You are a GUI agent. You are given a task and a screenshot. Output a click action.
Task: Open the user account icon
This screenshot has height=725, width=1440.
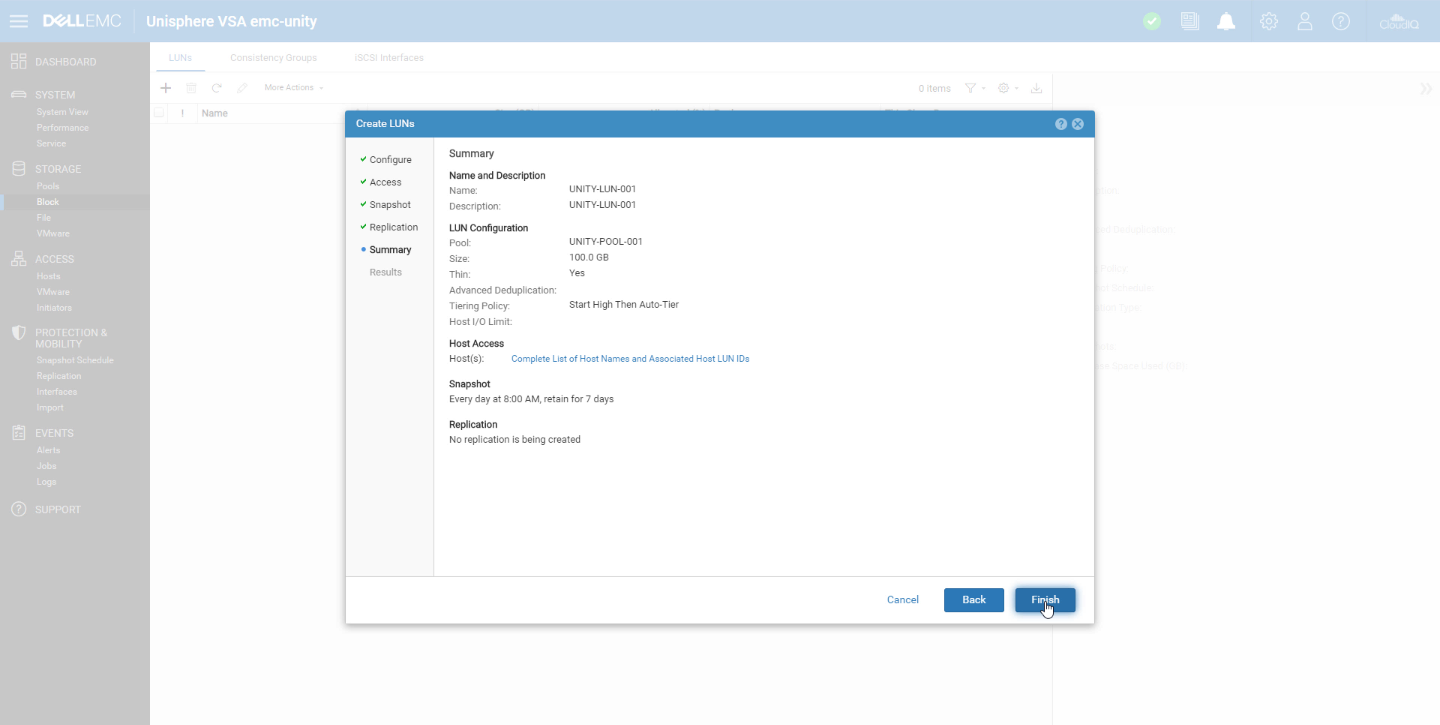[x=1305, y=21]
